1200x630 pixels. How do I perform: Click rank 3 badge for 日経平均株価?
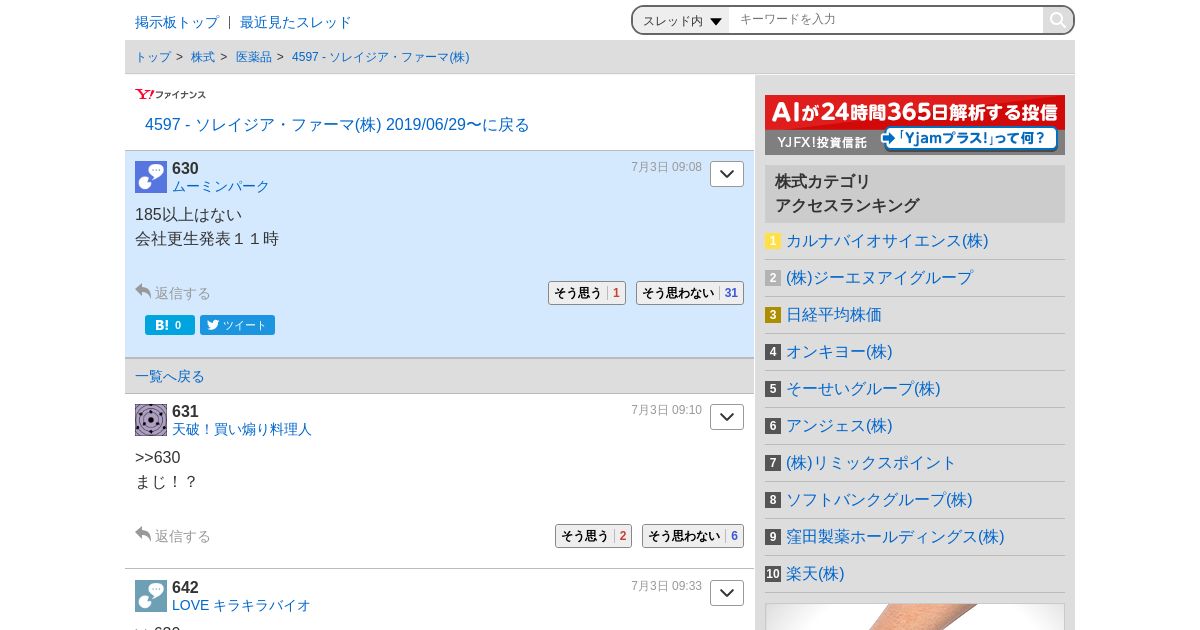click(x=773, y=315)
